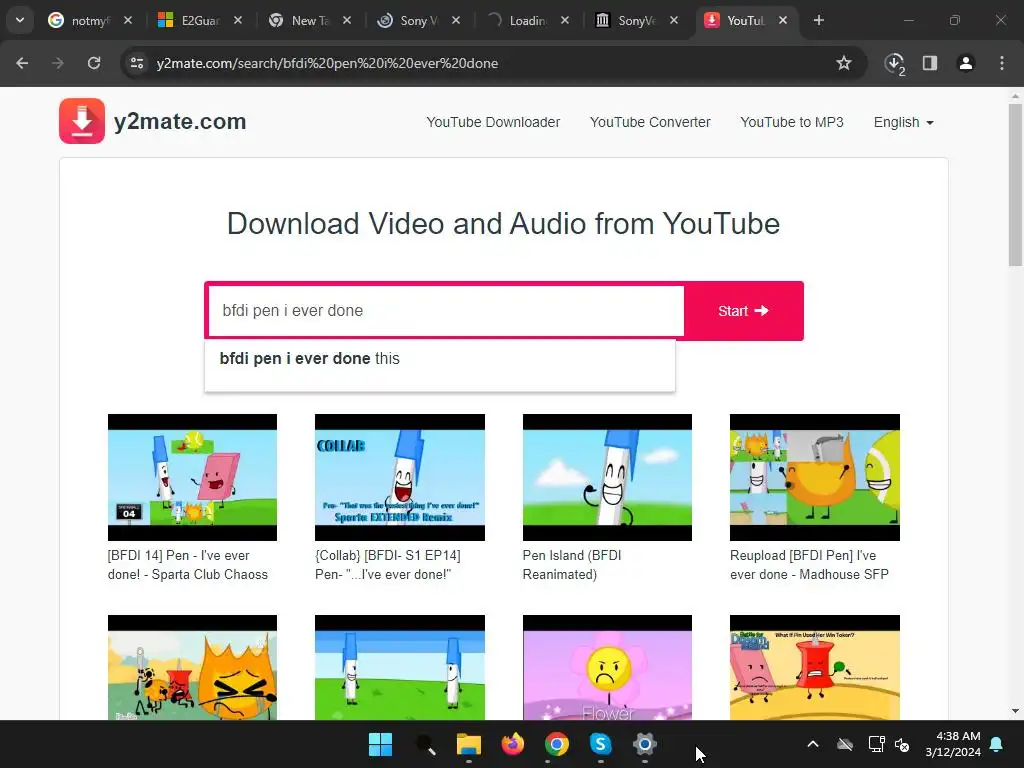
Task: Open YouTube Converter nav link
Action: (650, 122)
